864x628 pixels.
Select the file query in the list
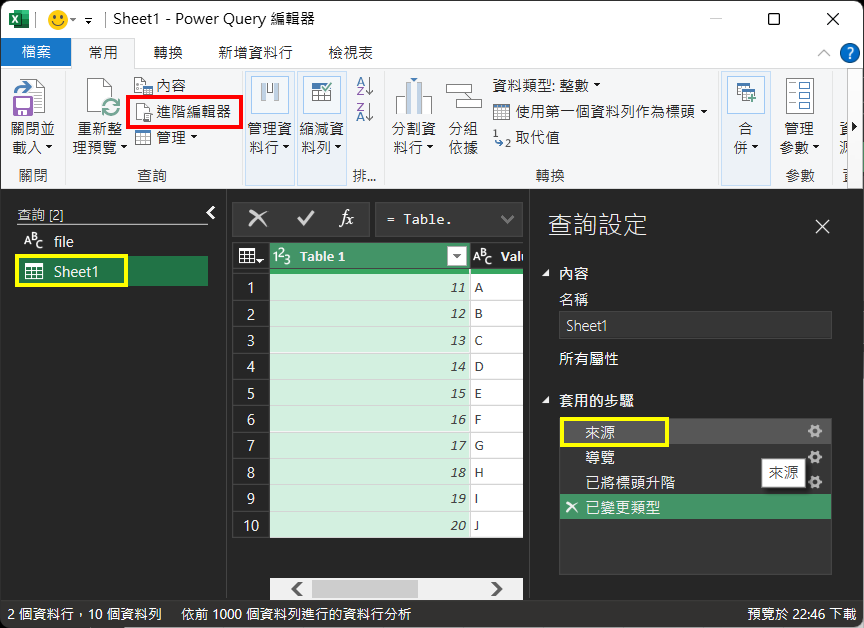pyautogui.click(x=63, y=241)
